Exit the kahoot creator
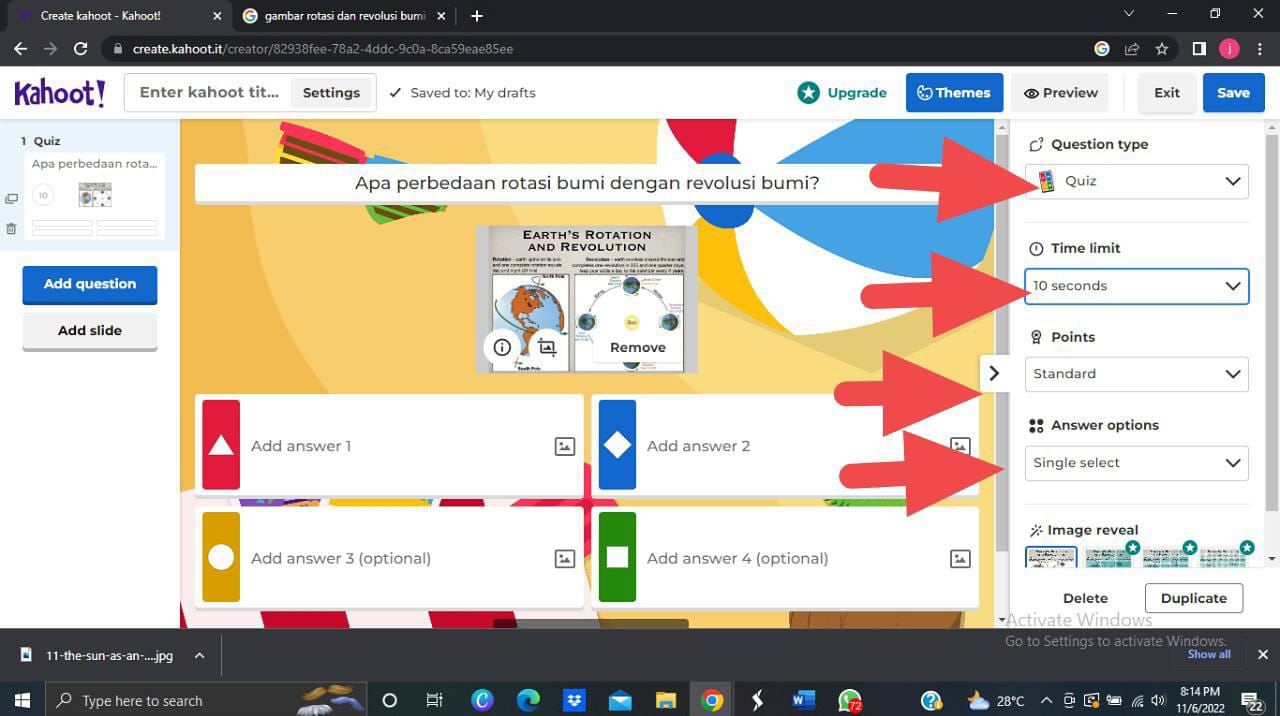This screenshot has height=716, width=1280. [1167, 93]
